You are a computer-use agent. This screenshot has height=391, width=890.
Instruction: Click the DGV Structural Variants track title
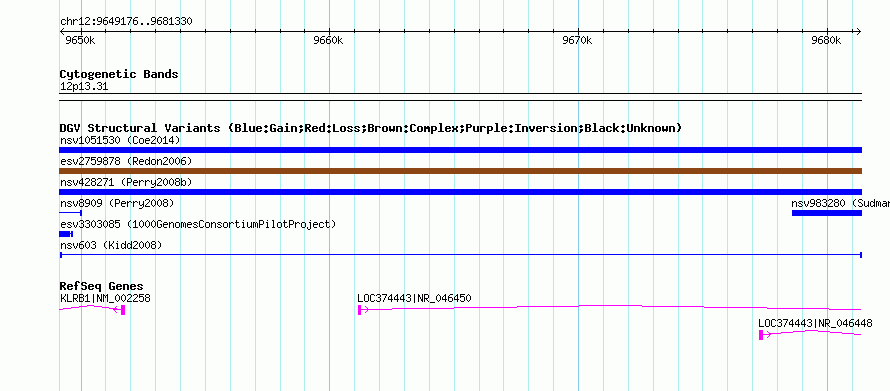pyautogui.click(x=371, y=128)
